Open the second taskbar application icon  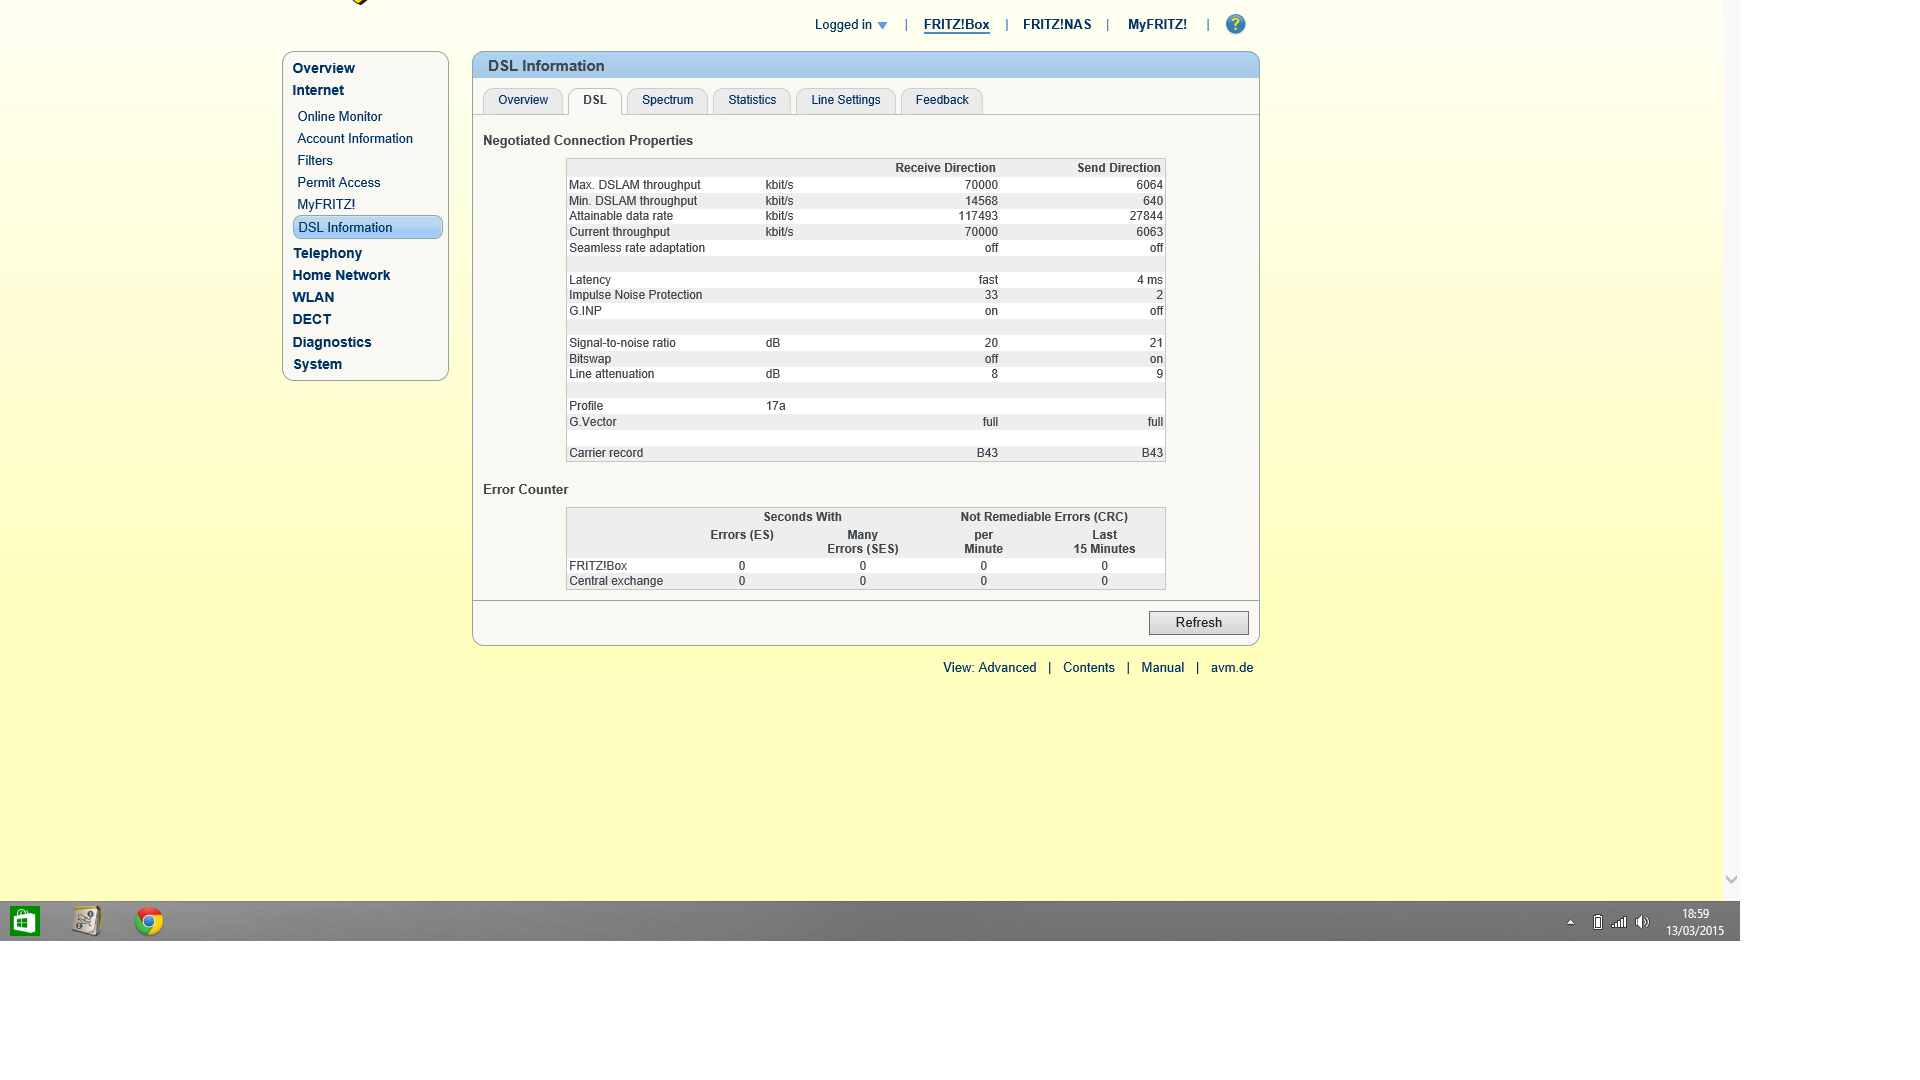coord(87,921)
